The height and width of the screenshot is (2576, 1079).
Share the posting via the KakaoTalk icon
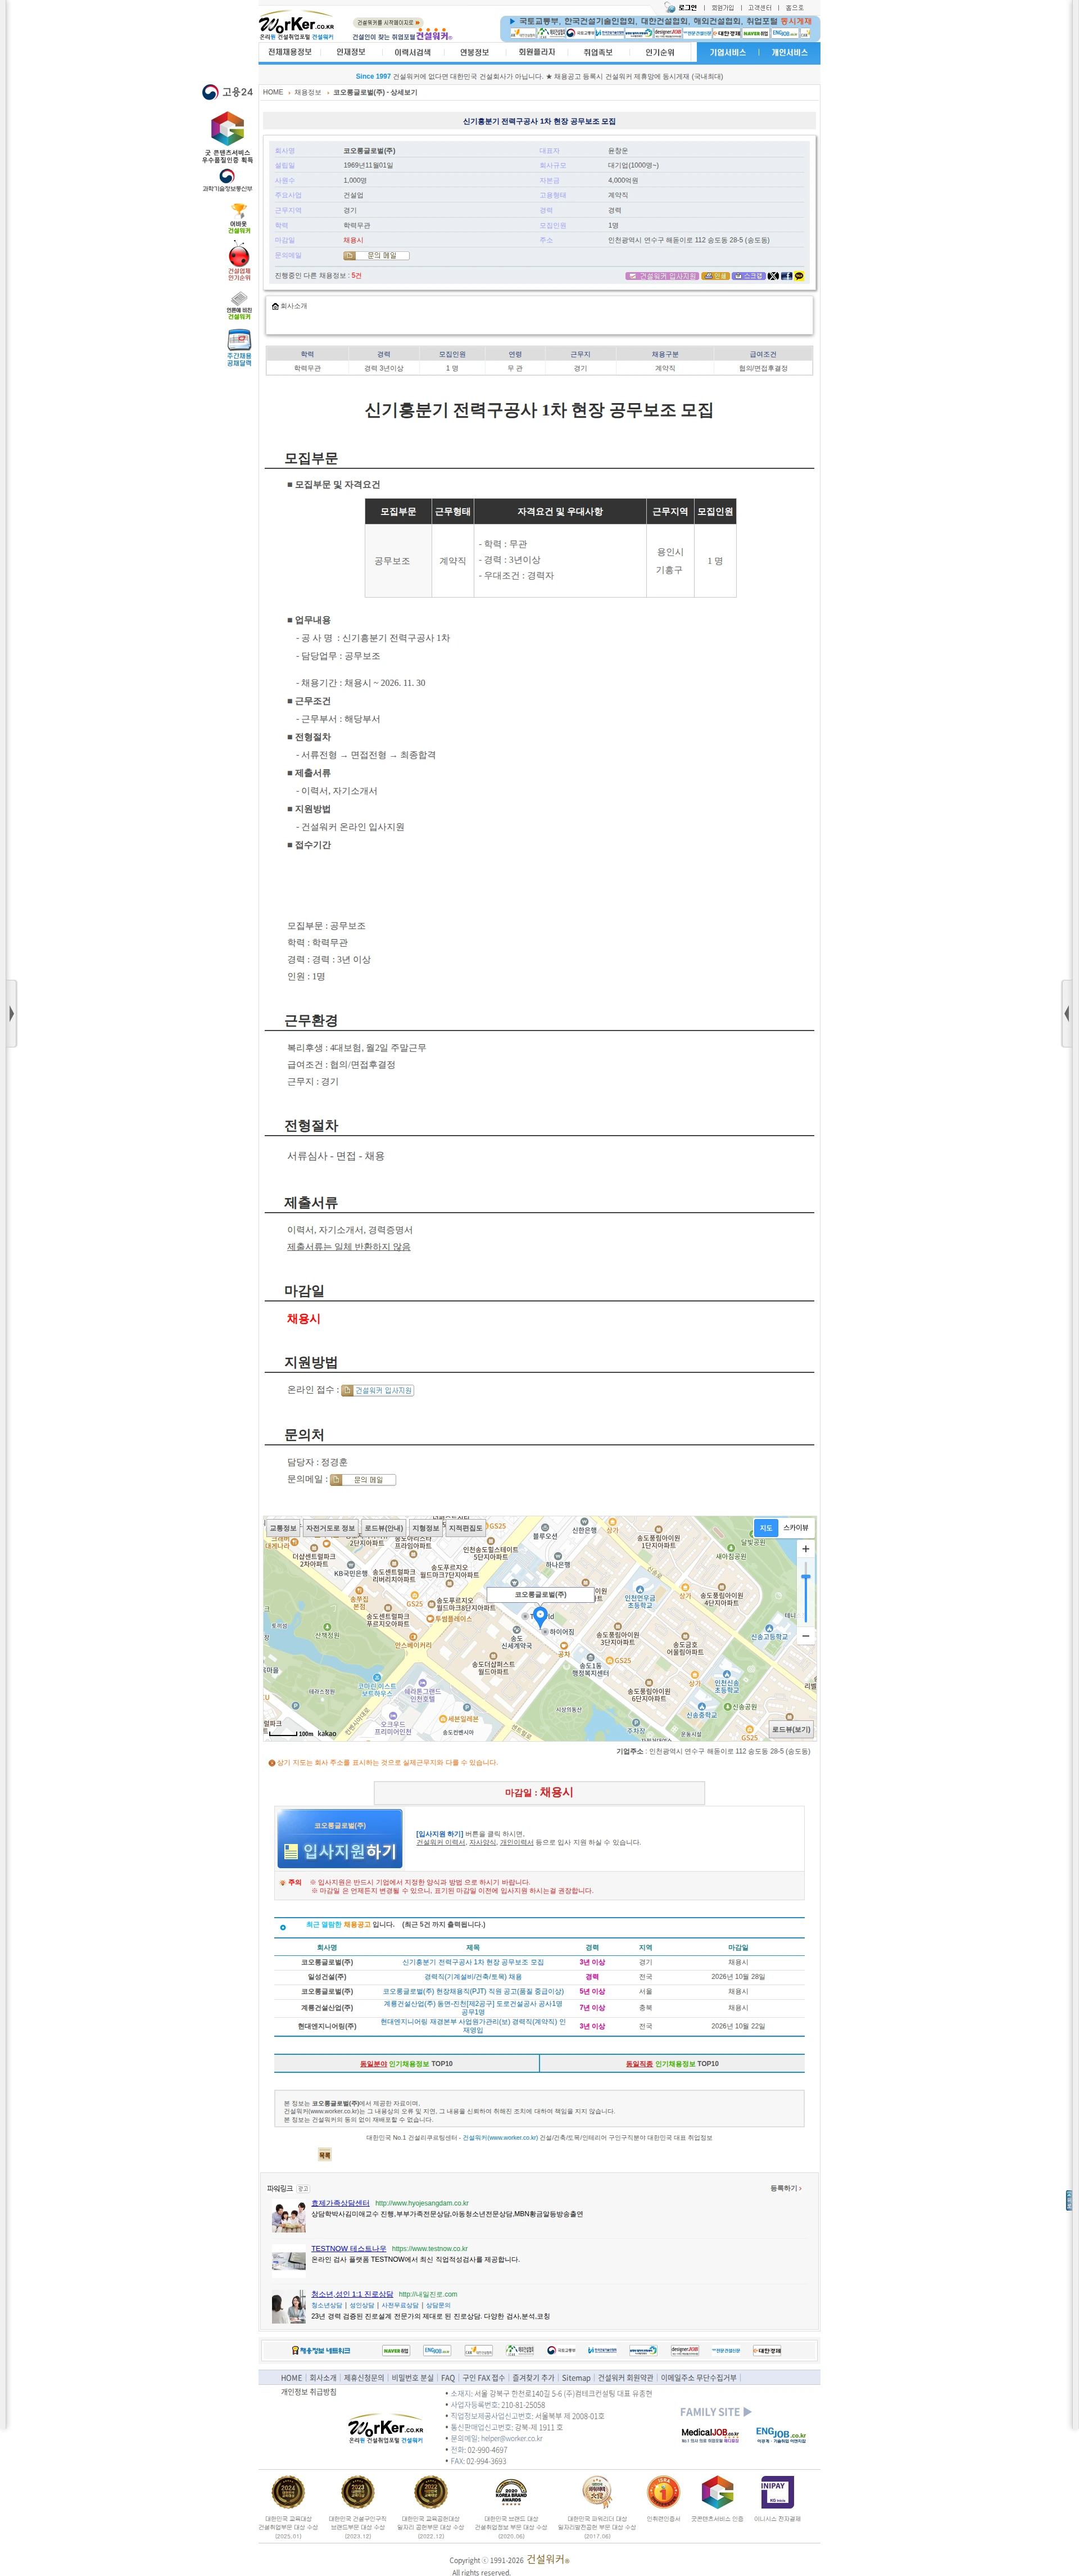(x=799, y=276)
